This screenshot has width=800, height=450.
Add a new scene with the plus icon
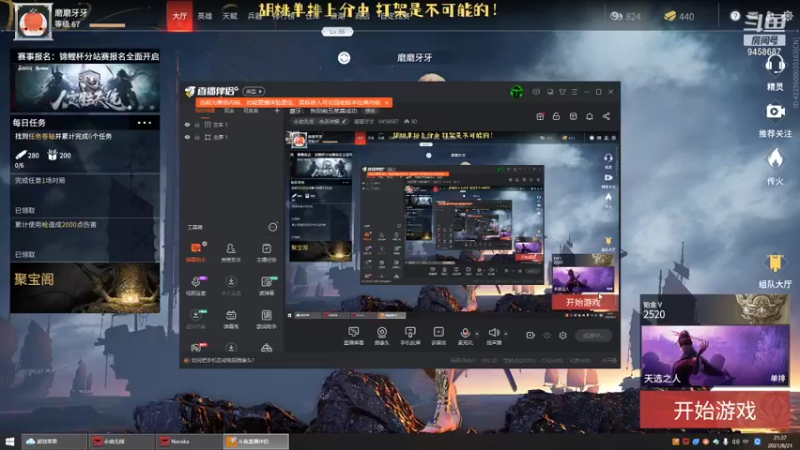(x=277, y=111)
